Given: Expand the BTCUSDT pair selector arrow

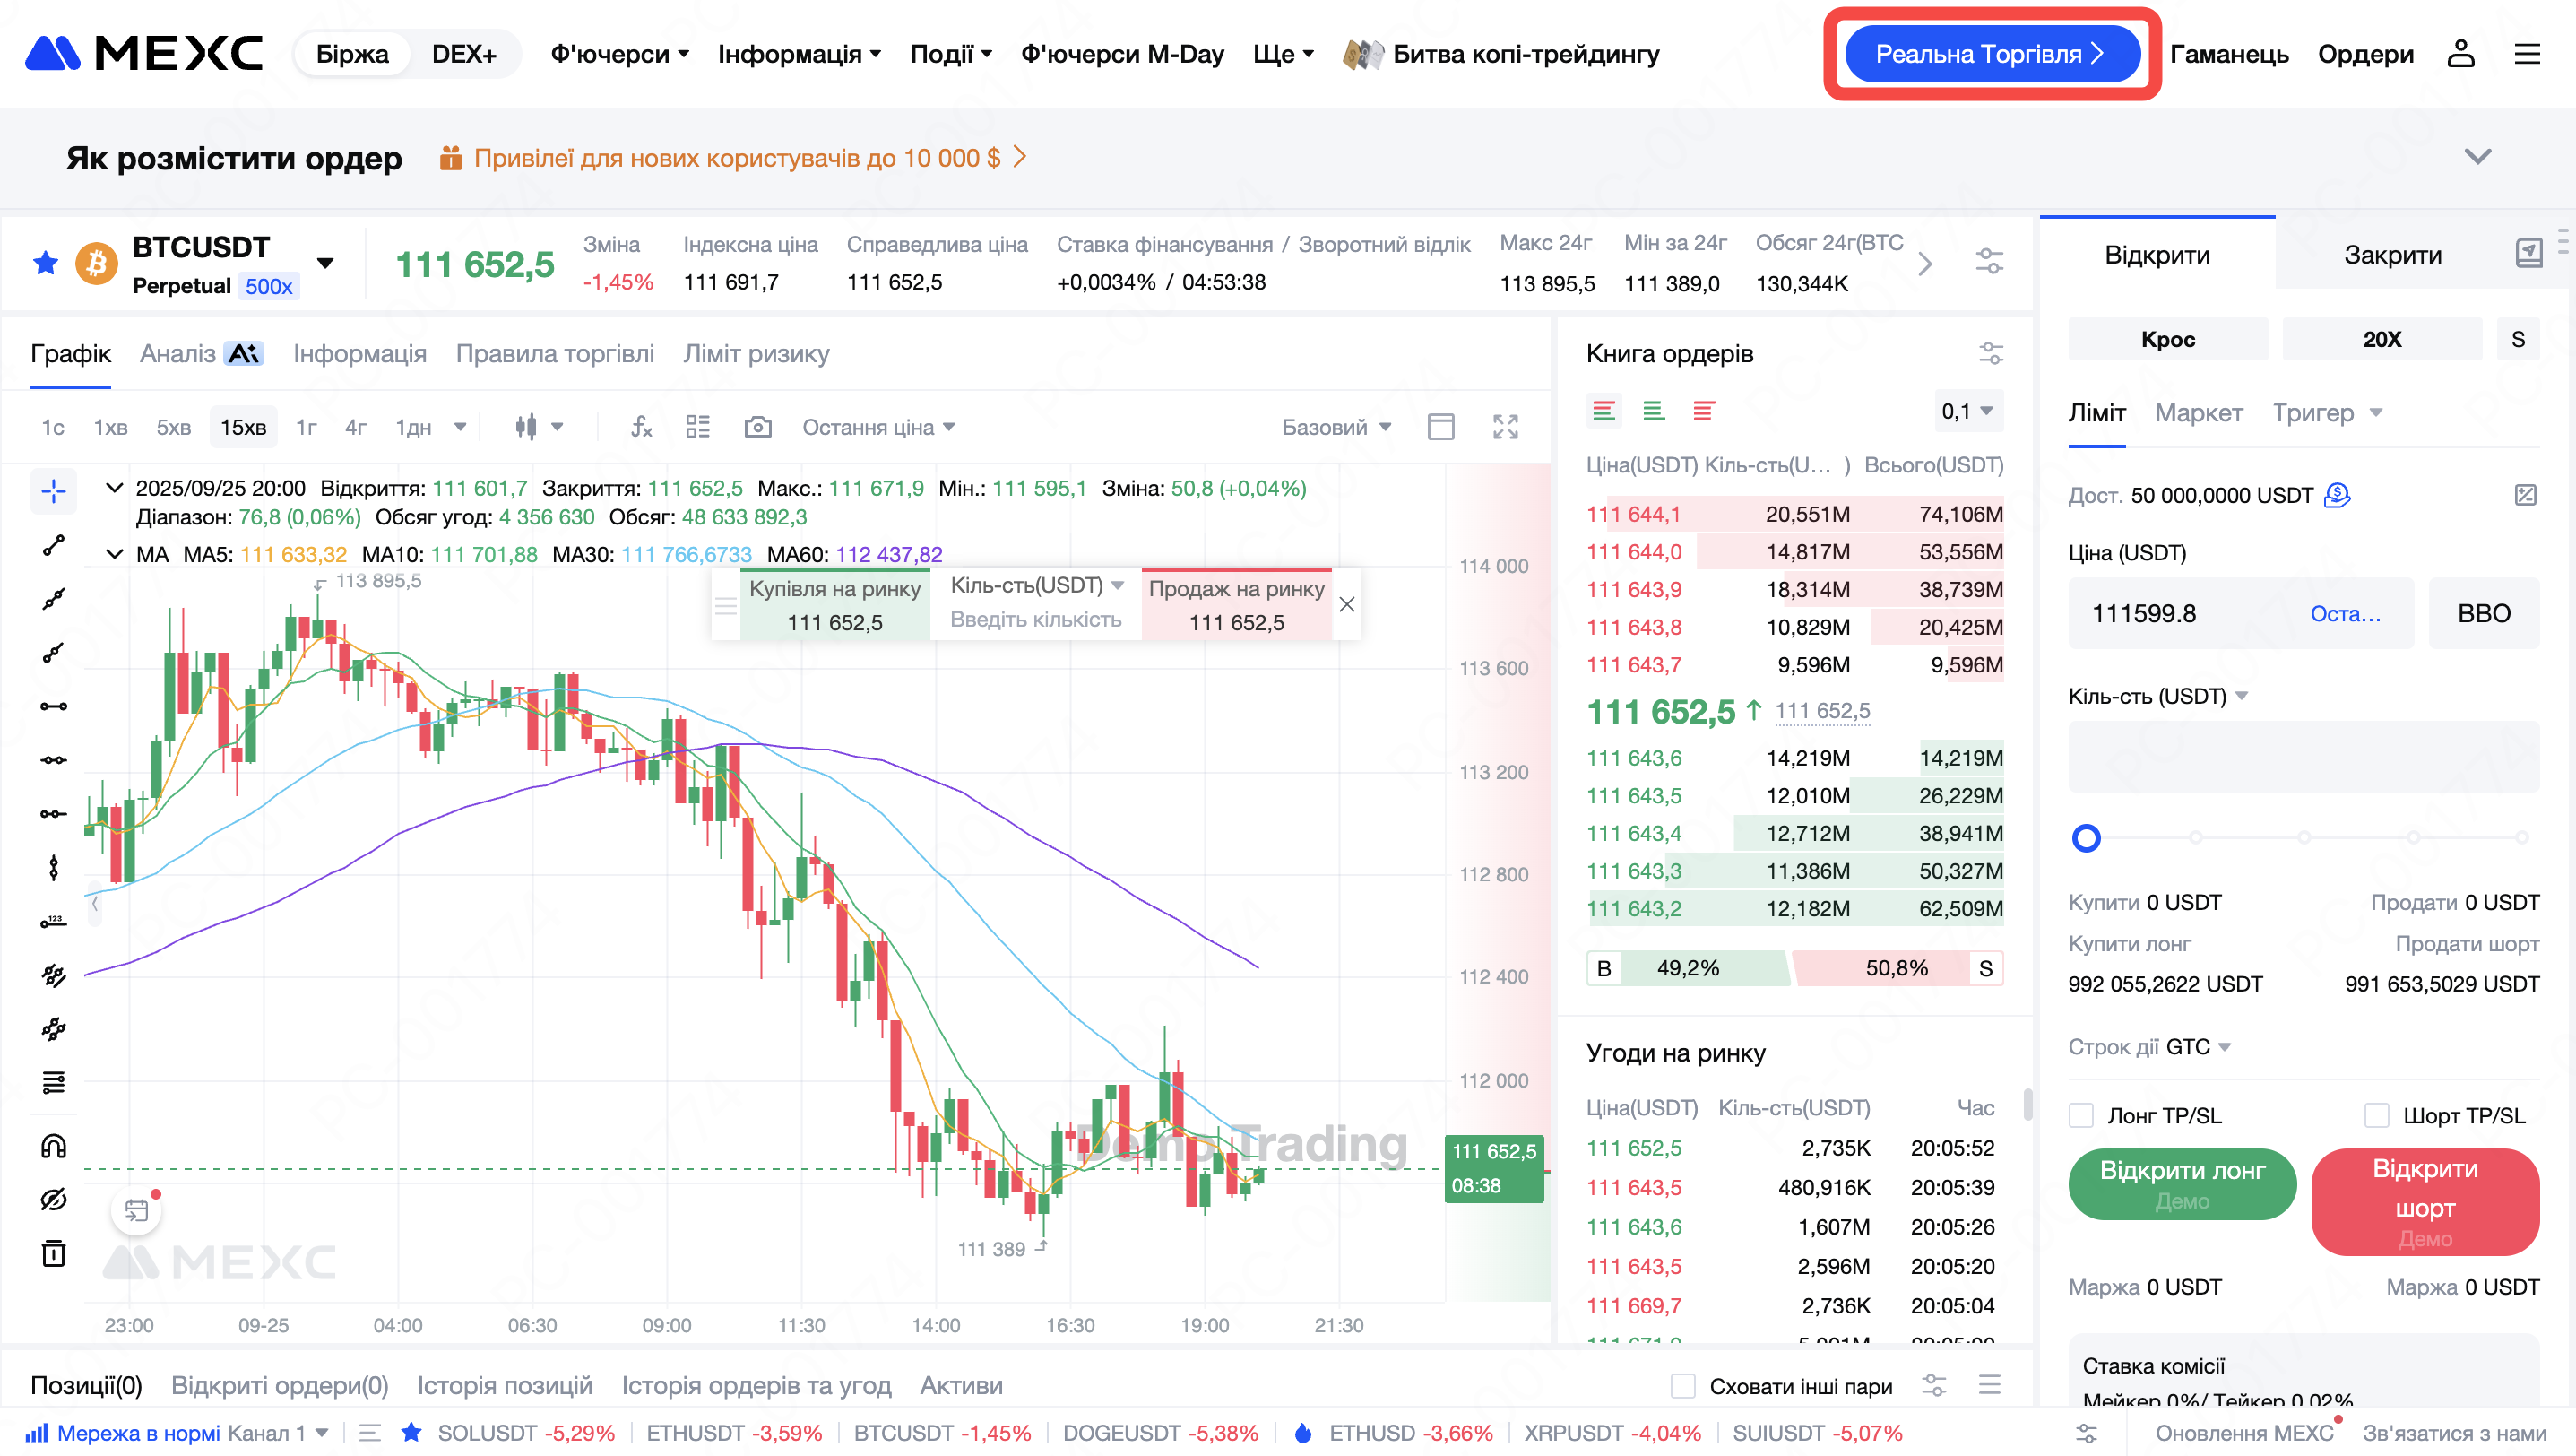Looking at the screenshot, I should [325, 263].
